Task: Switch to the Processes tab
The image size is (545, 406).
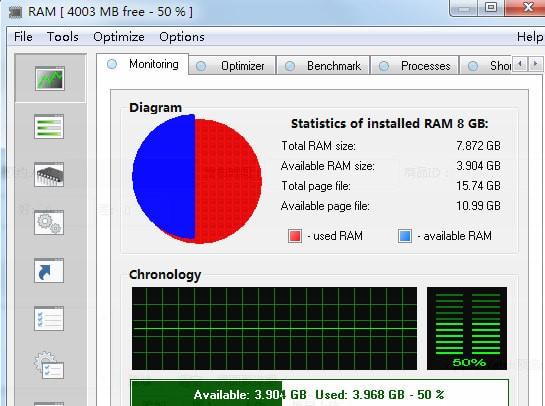Action: (x=415, y=65)
